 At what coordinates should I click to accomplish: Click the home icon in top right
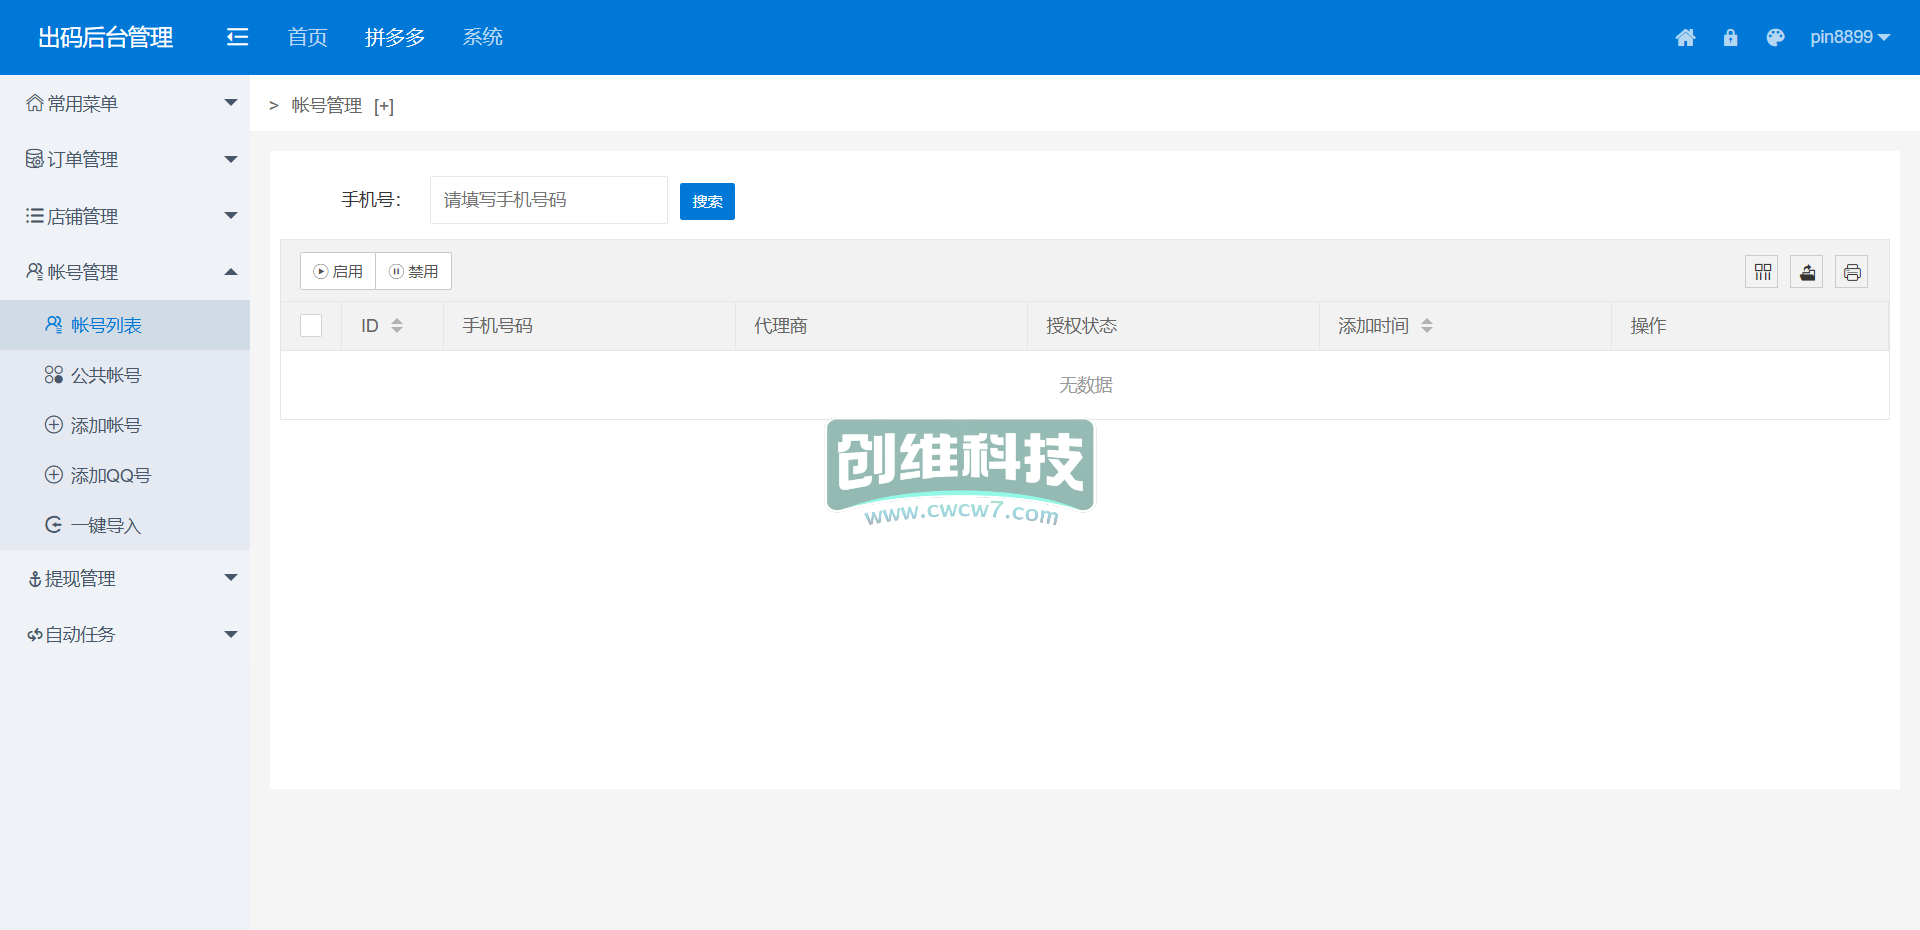coord(1685,38)
